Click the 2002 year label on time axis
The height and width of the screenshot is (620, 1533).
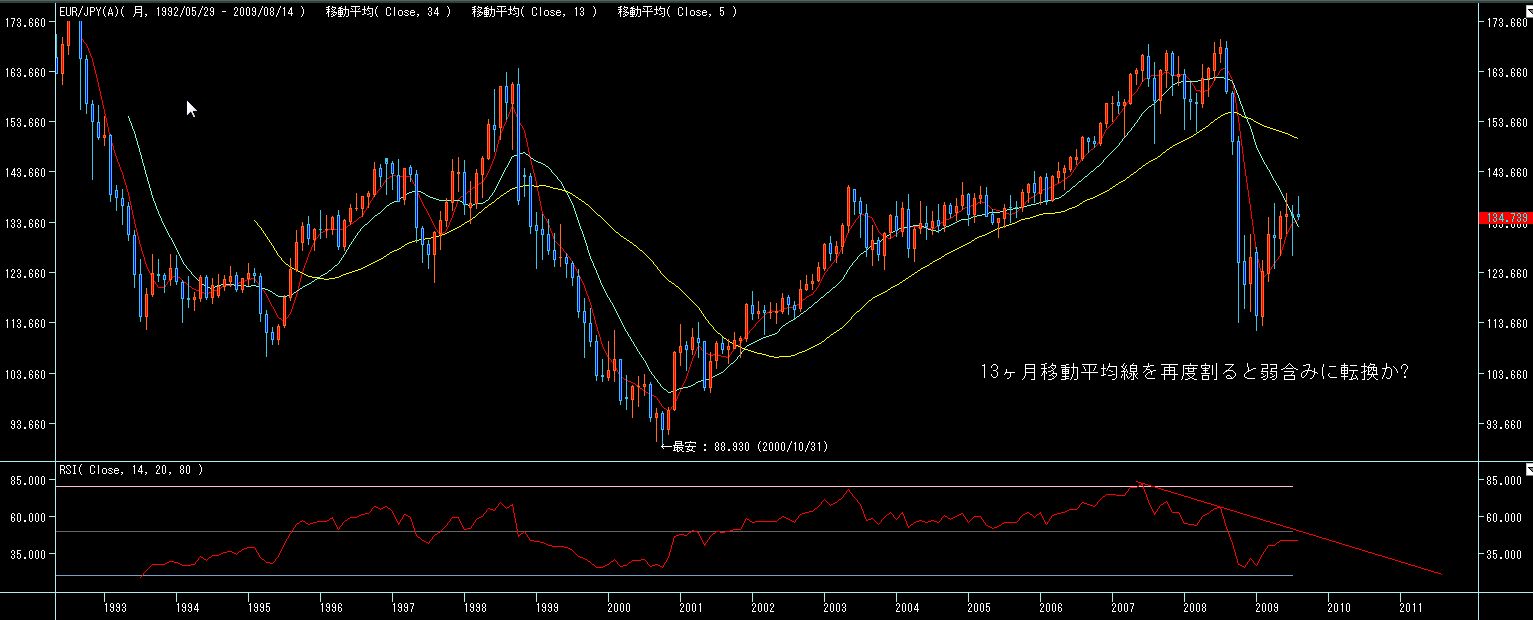(x=763, y=607)
